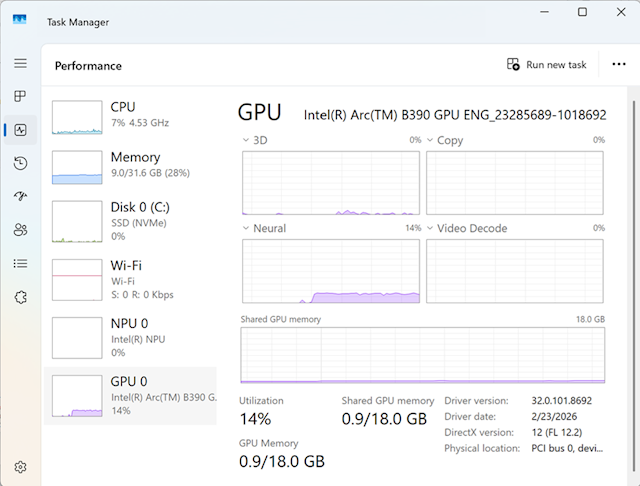The image size is (640, 486).
Task: Open the Users page icon
Action: tap(20, 230)
